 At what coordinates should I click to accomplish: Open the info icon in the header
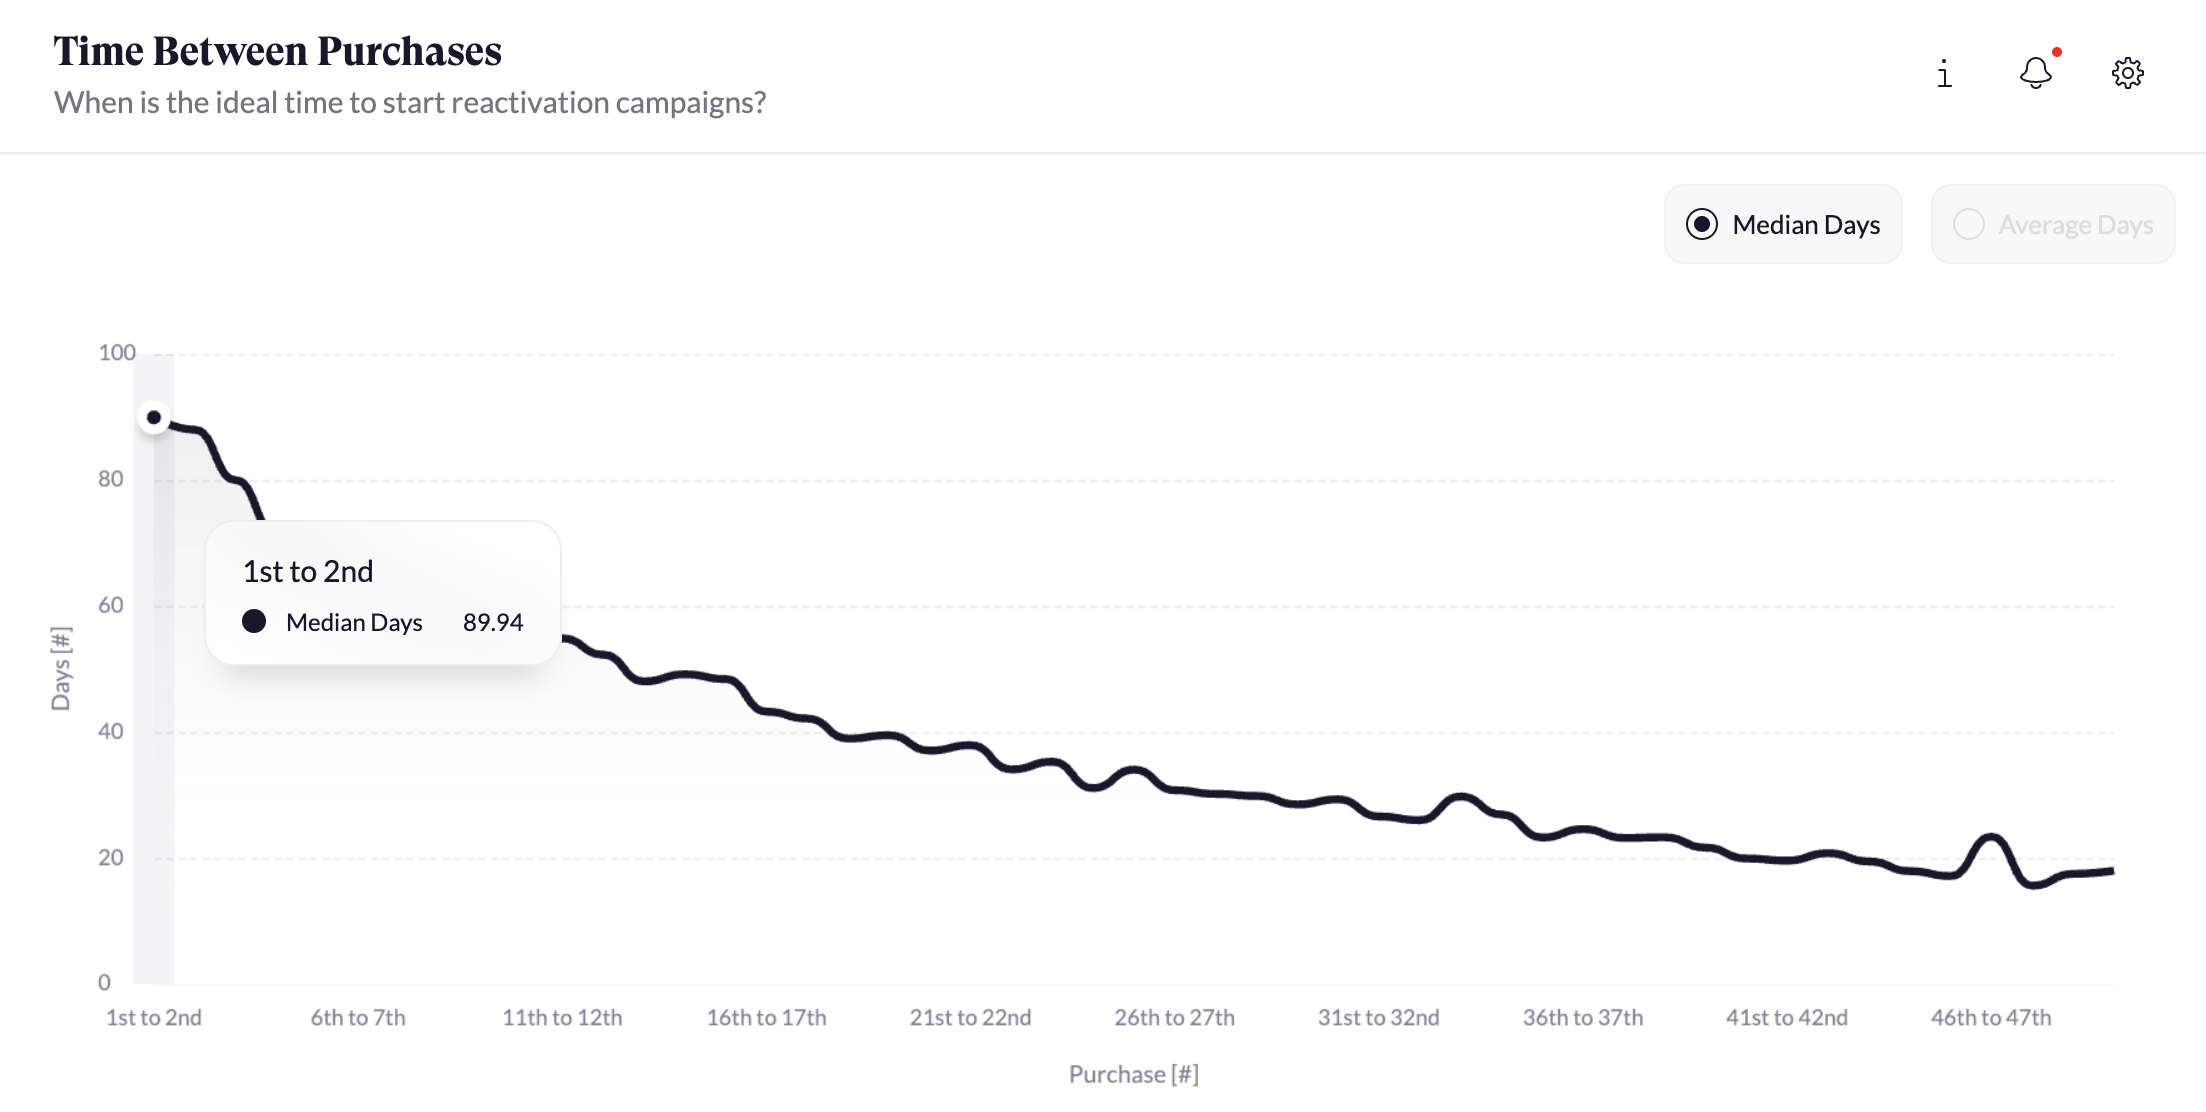coord(1944,74)
